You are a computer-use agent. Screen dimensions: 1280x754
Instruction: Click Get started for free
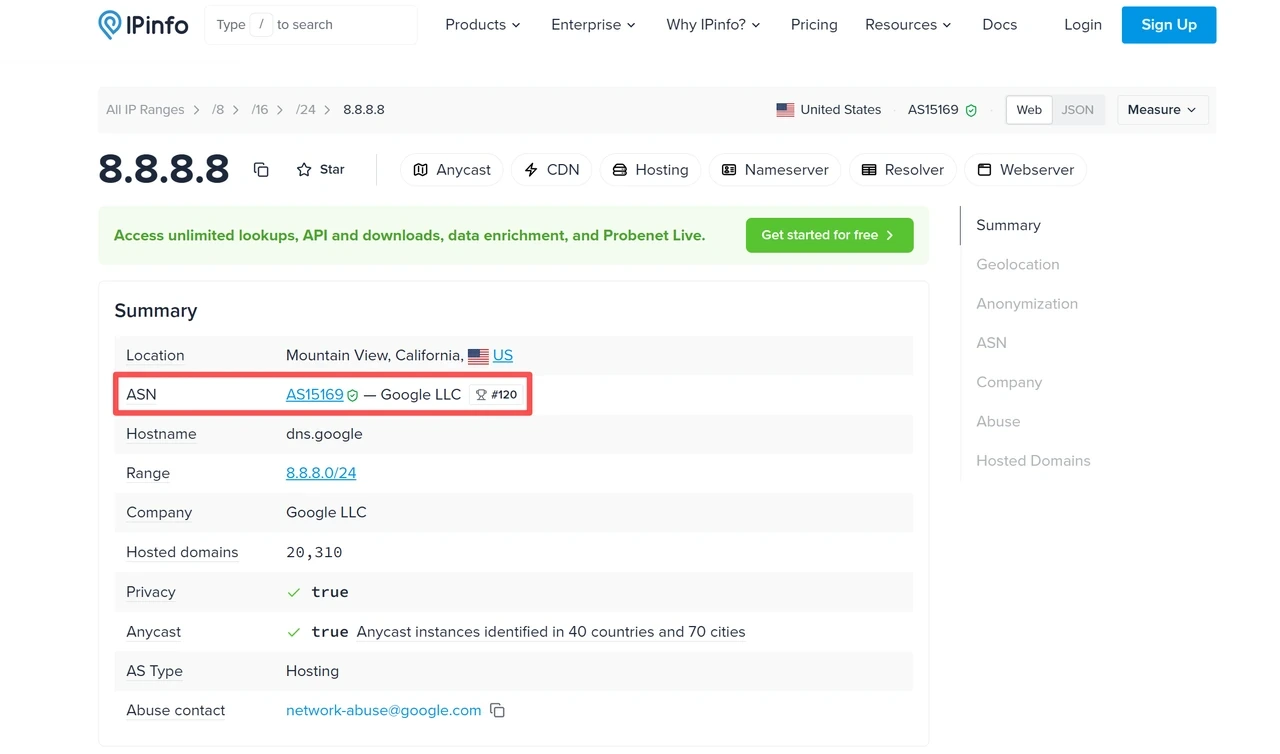[829, 235]
